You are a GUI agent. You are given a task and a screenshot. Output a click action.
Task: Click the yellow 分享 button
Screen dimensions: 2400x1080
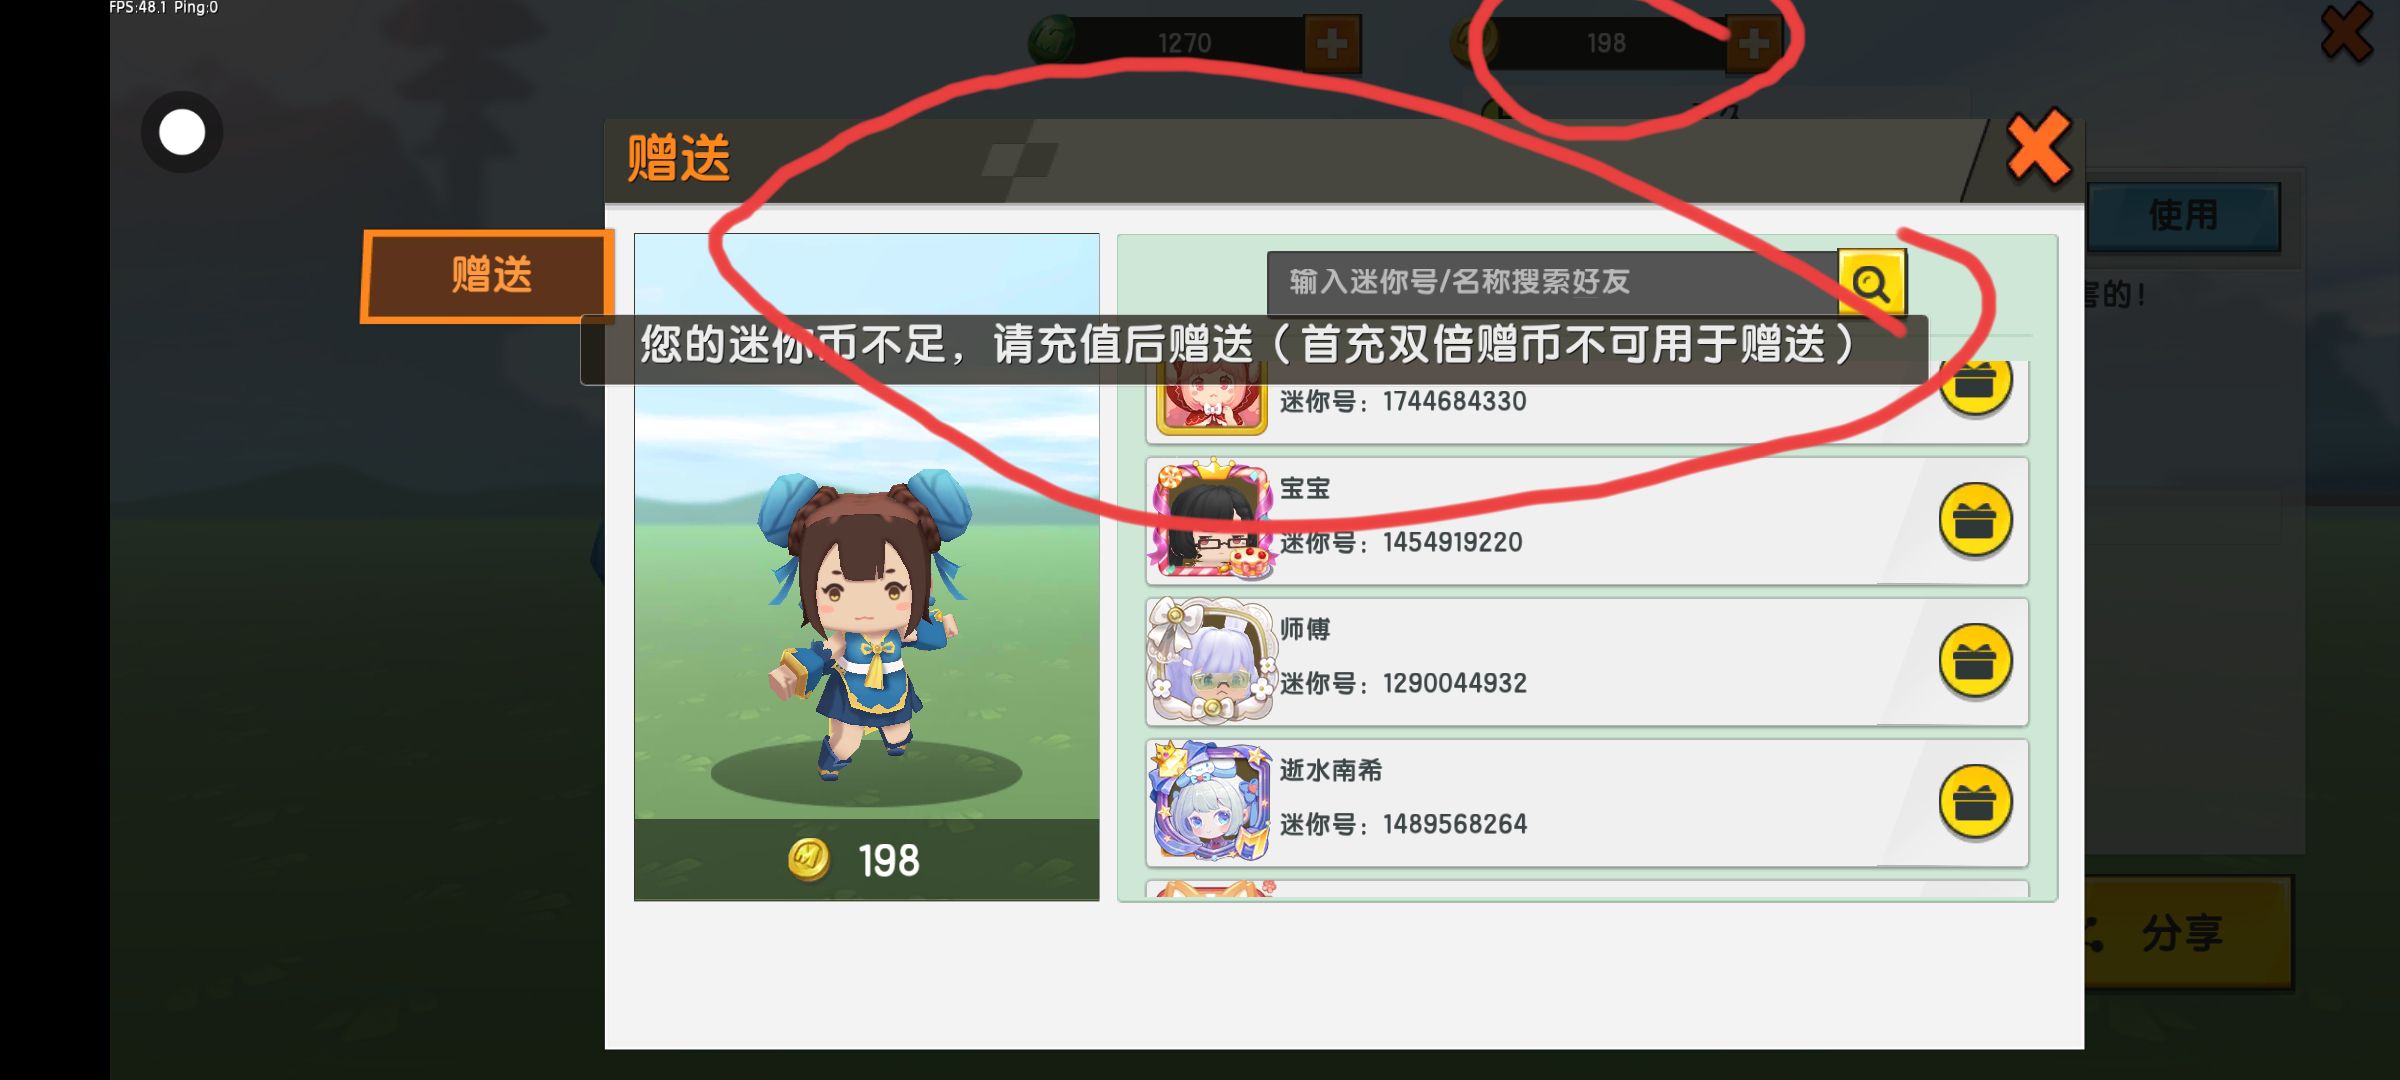coord(2186,933)
